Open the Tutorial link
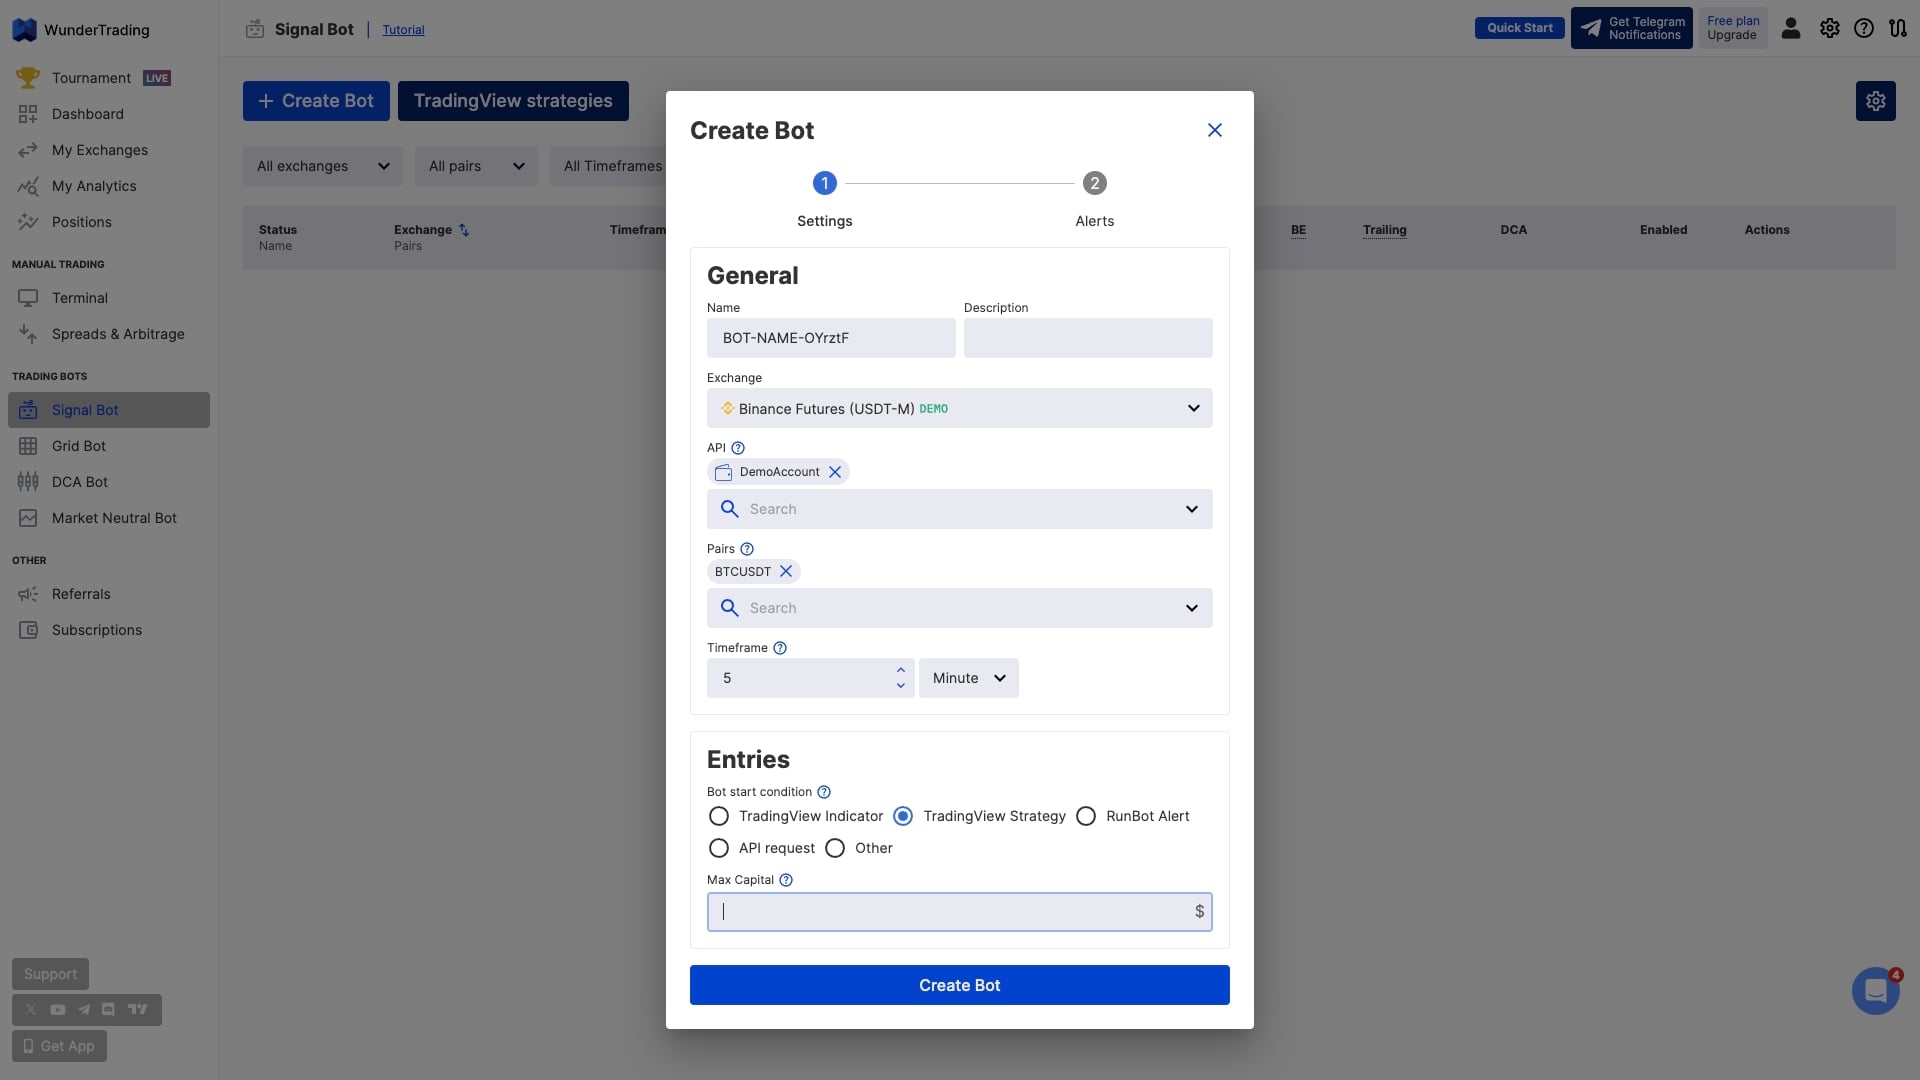Screen dimensions: 1920x1080 click(x=403, y=30)
